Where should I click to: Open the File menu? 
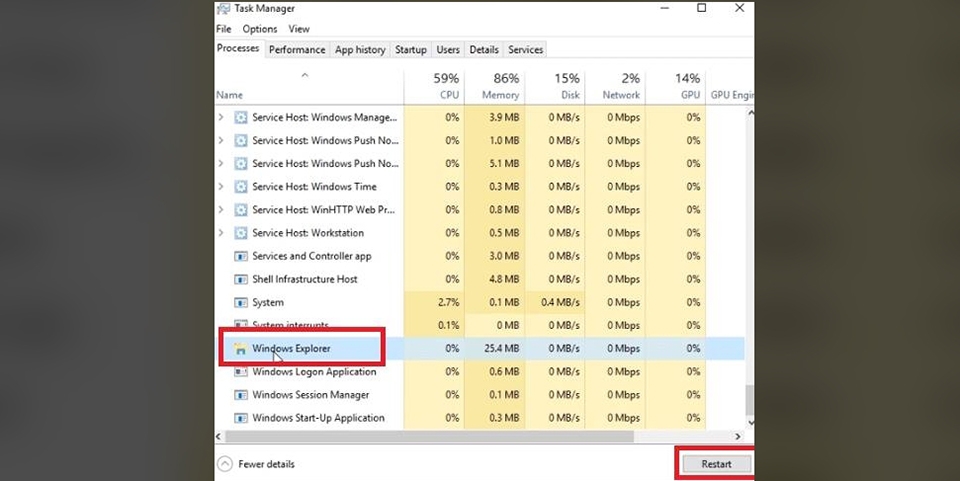coord(223,29)
